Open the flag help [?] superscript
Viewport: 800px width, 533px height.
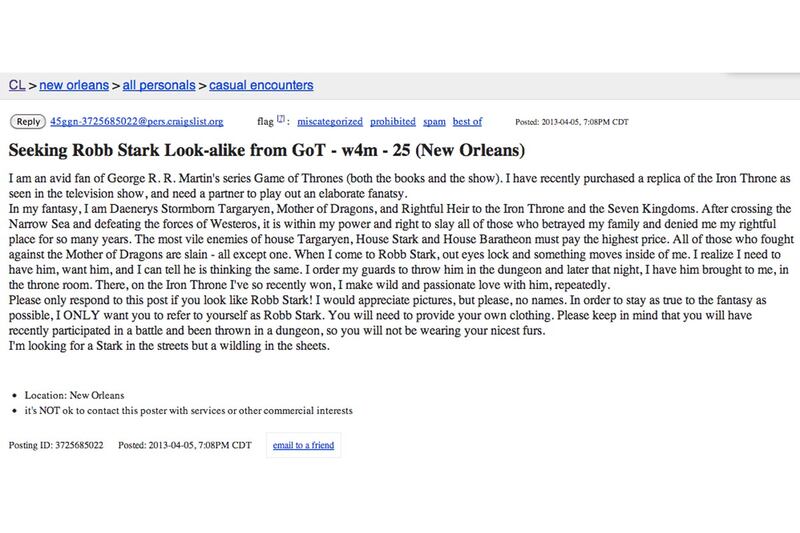282,120
